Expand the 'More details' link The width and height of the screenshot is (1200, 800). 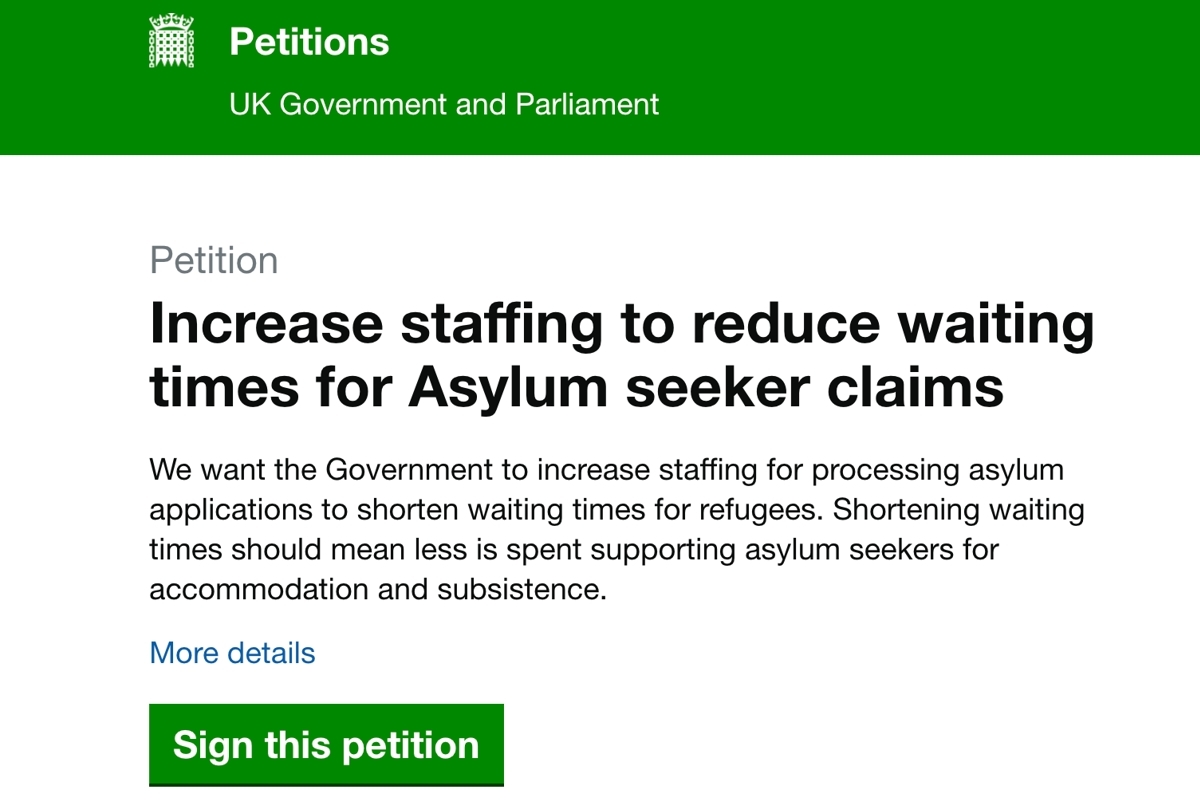[x=232, y=653]
